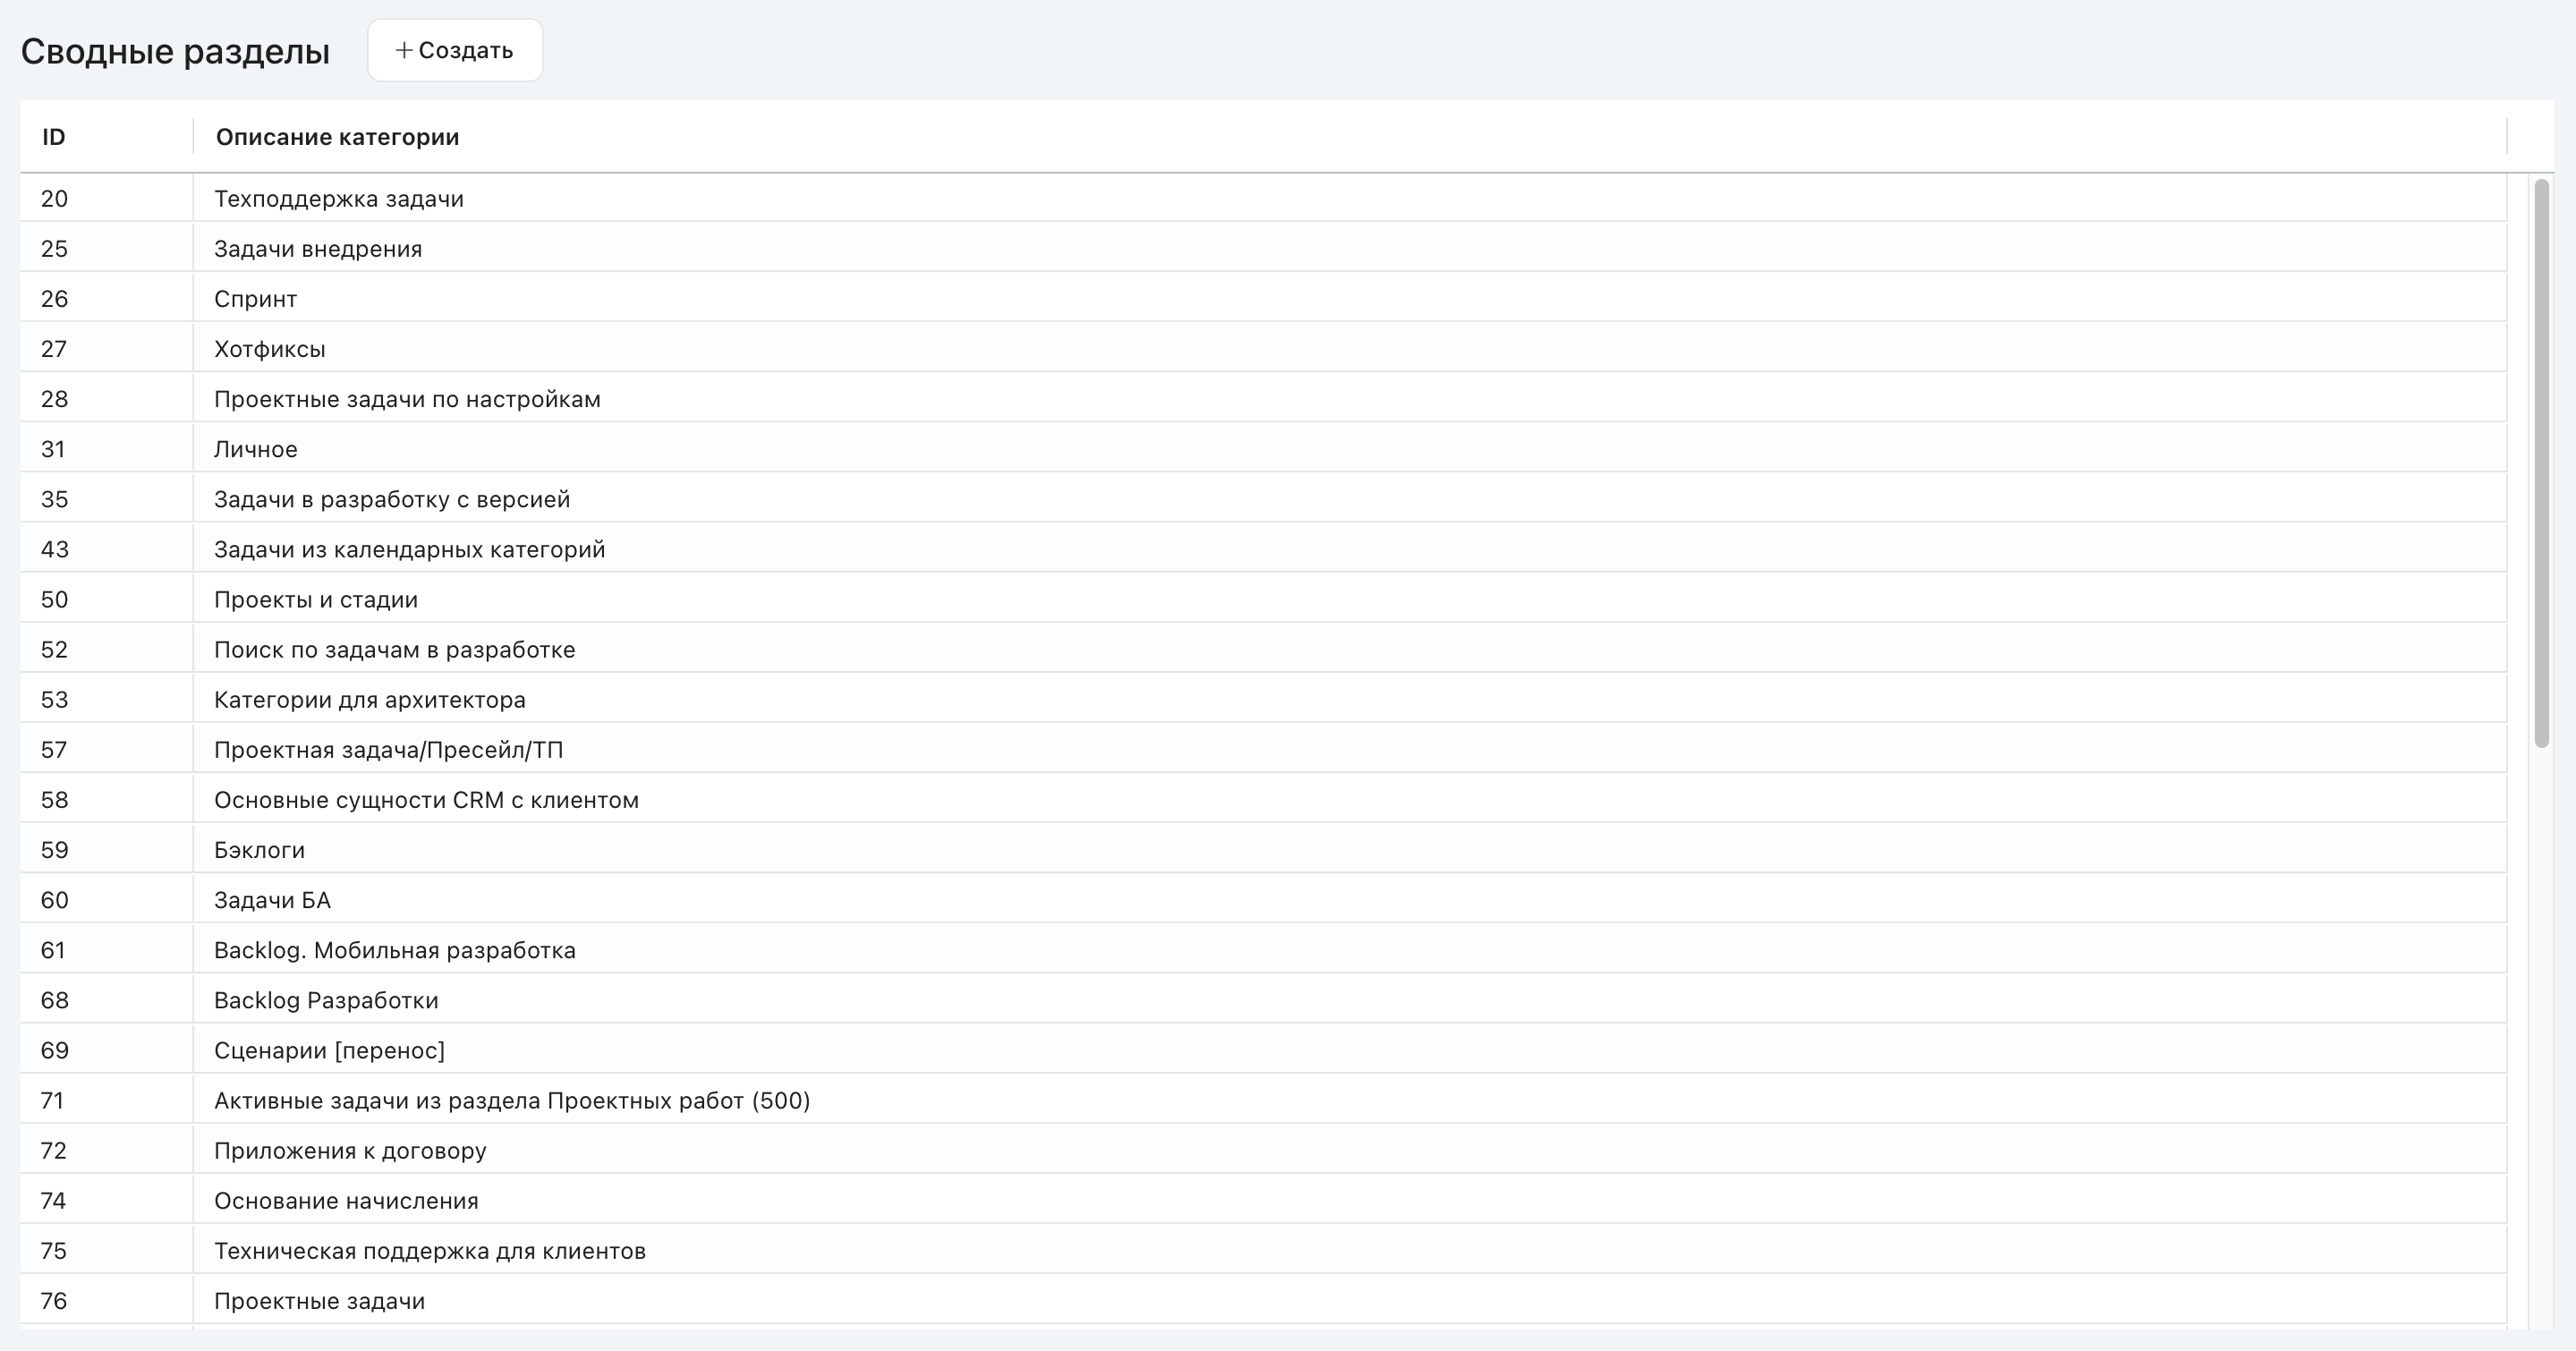
Task: Open the Основание начисления row
Action: click(1263, 1198)
